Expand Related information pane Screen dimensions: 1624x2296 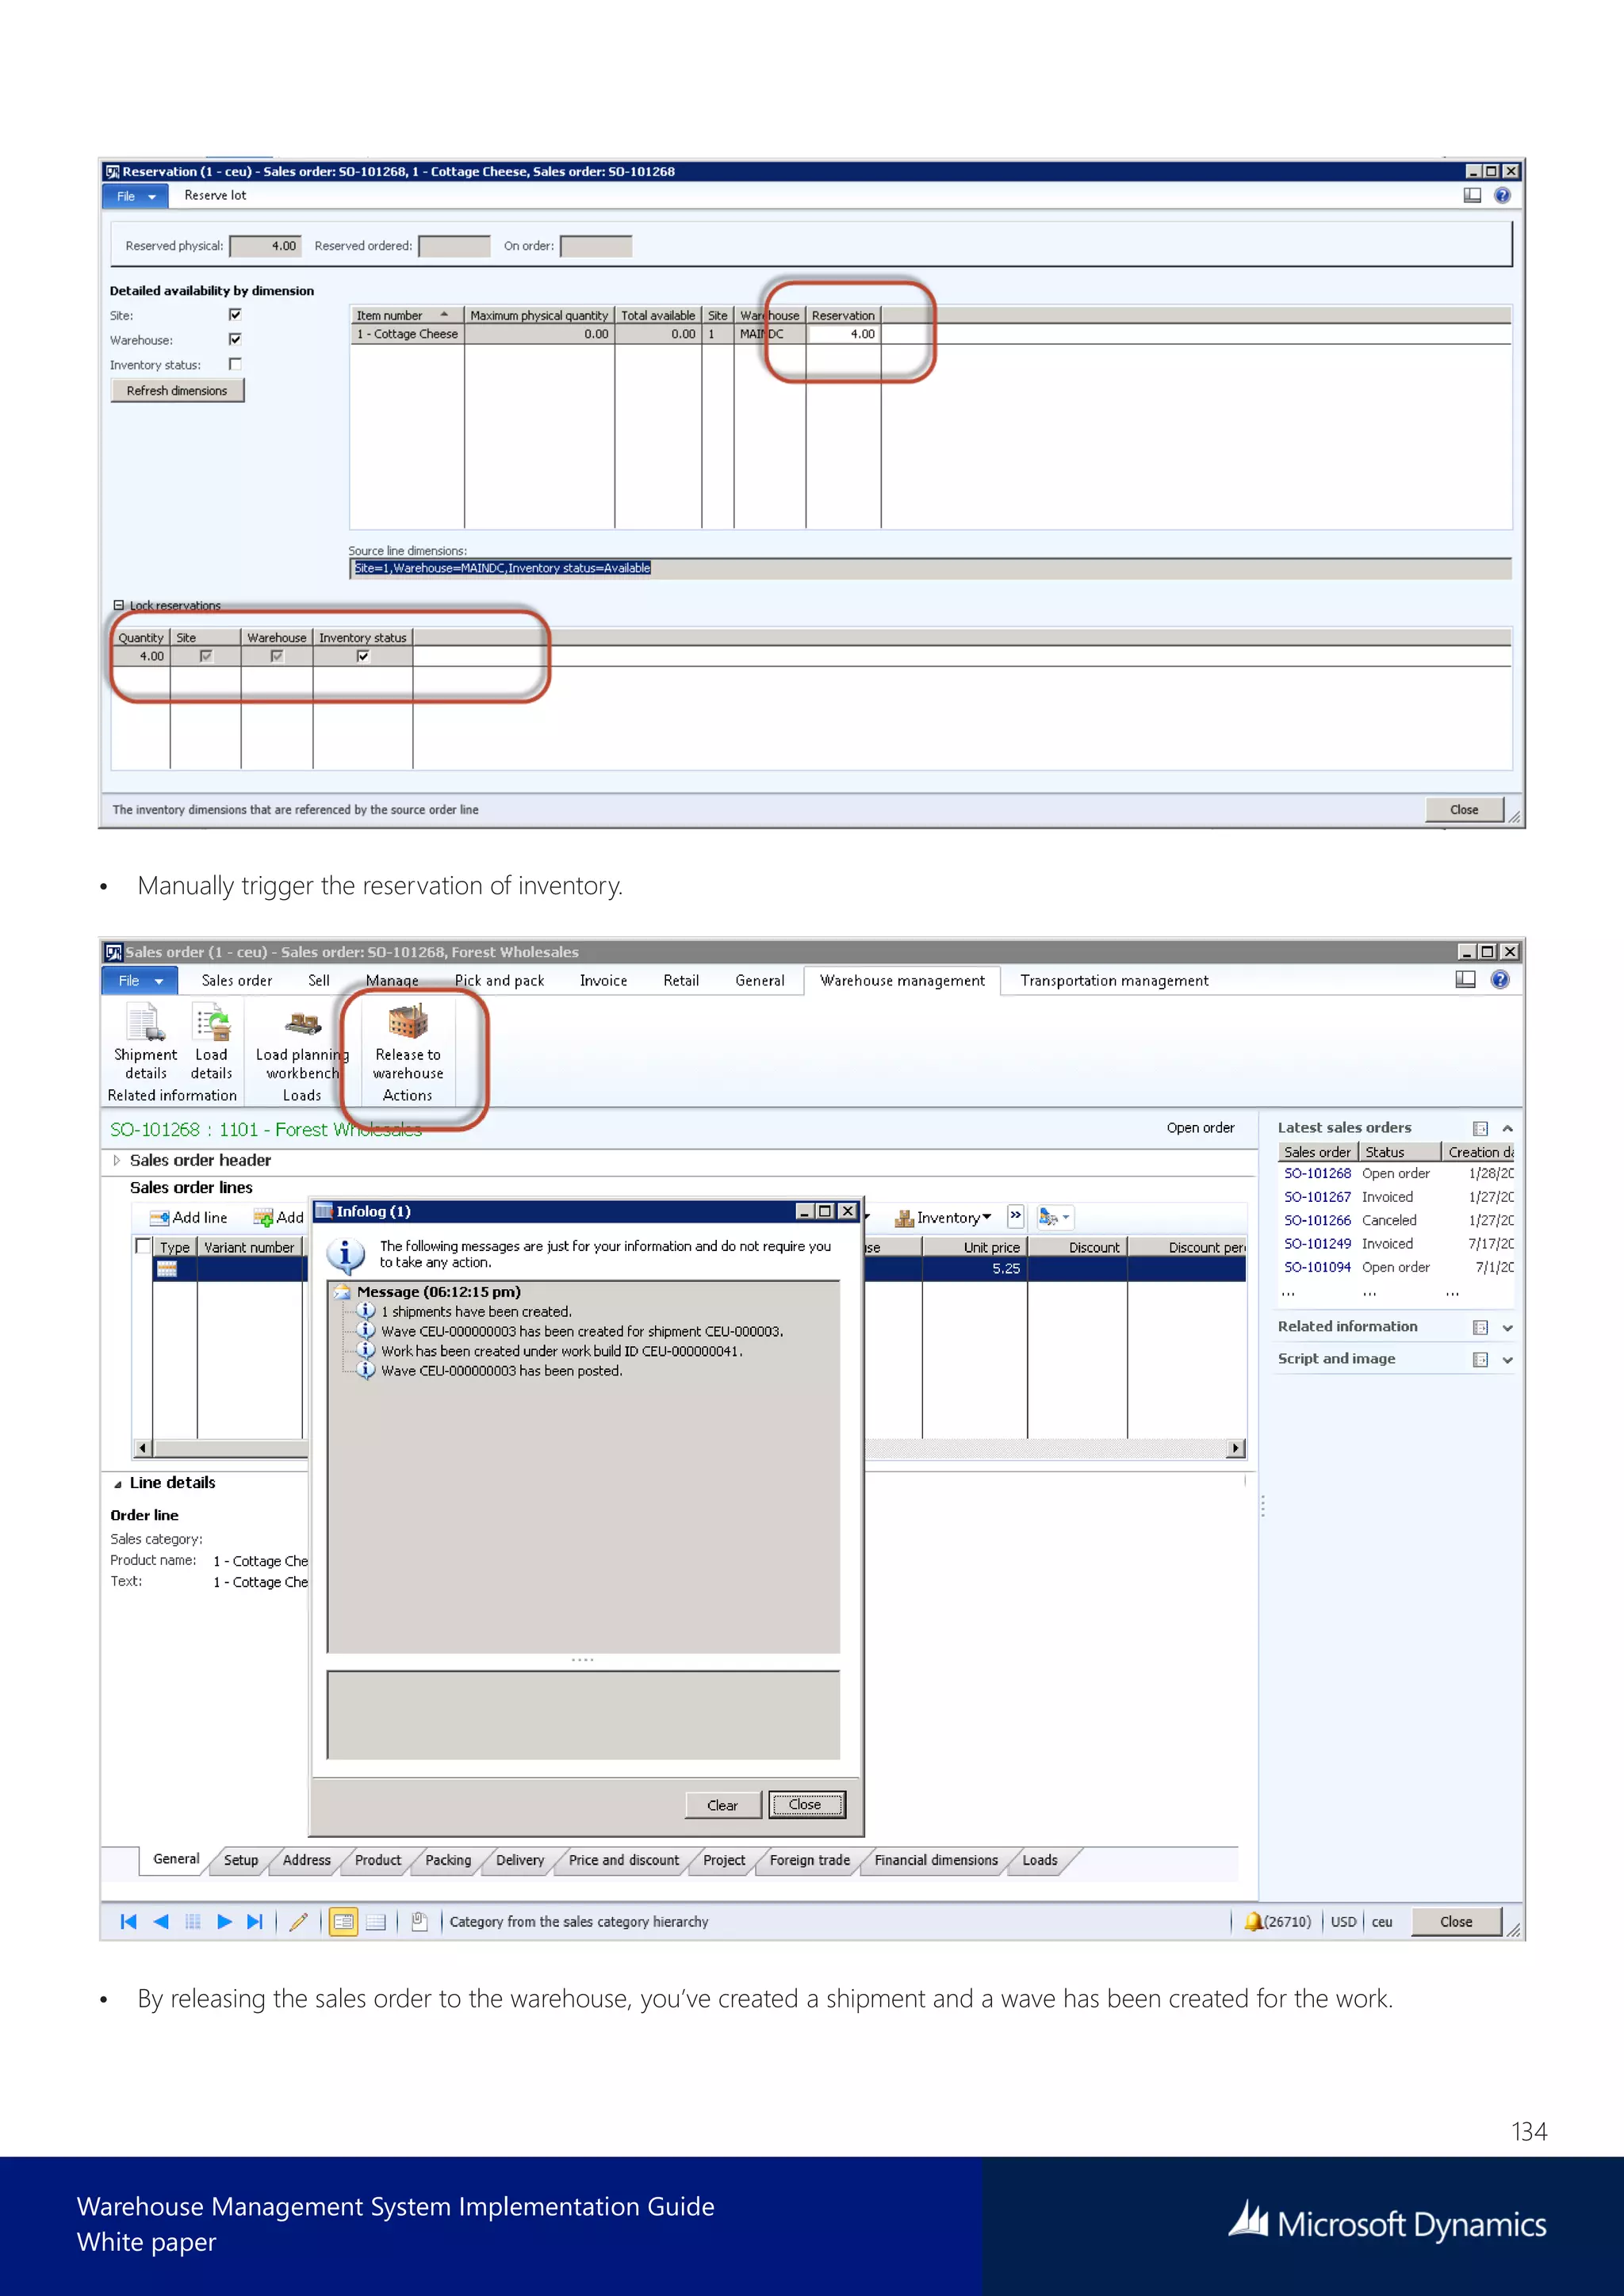[x=1507, y=1327]
